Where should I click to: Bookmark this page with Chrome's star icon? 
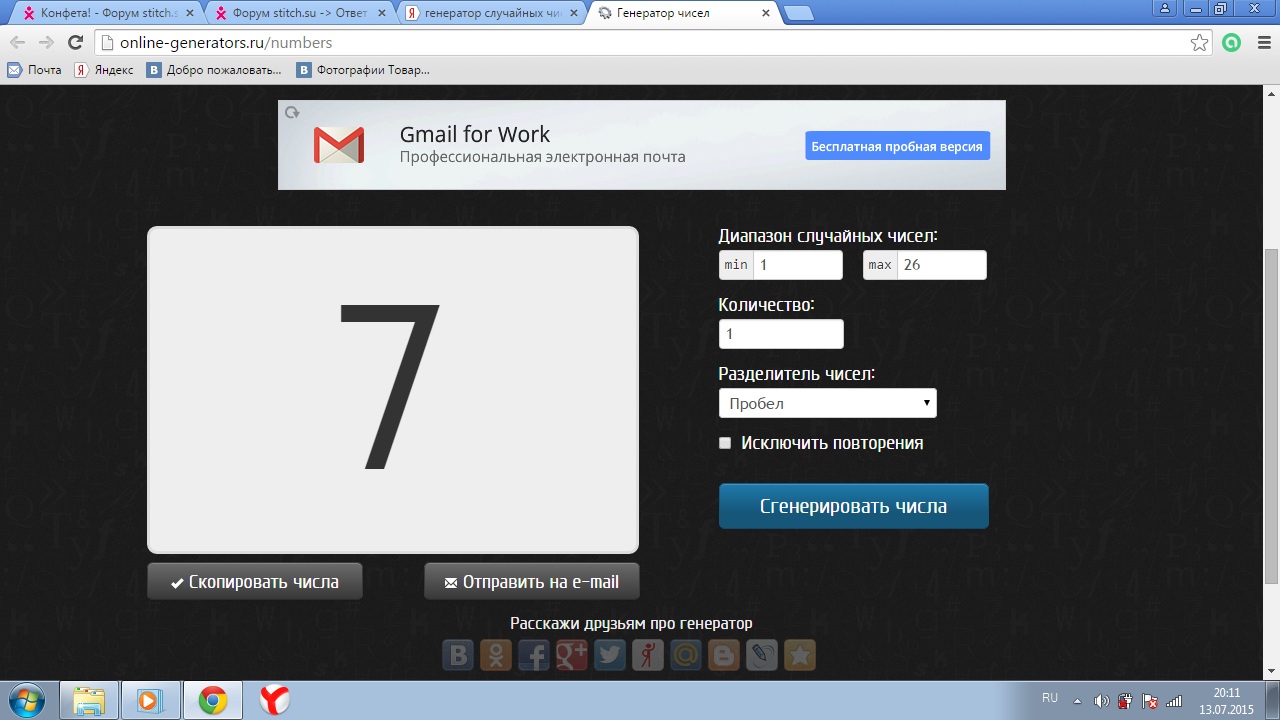(1199, 43)
